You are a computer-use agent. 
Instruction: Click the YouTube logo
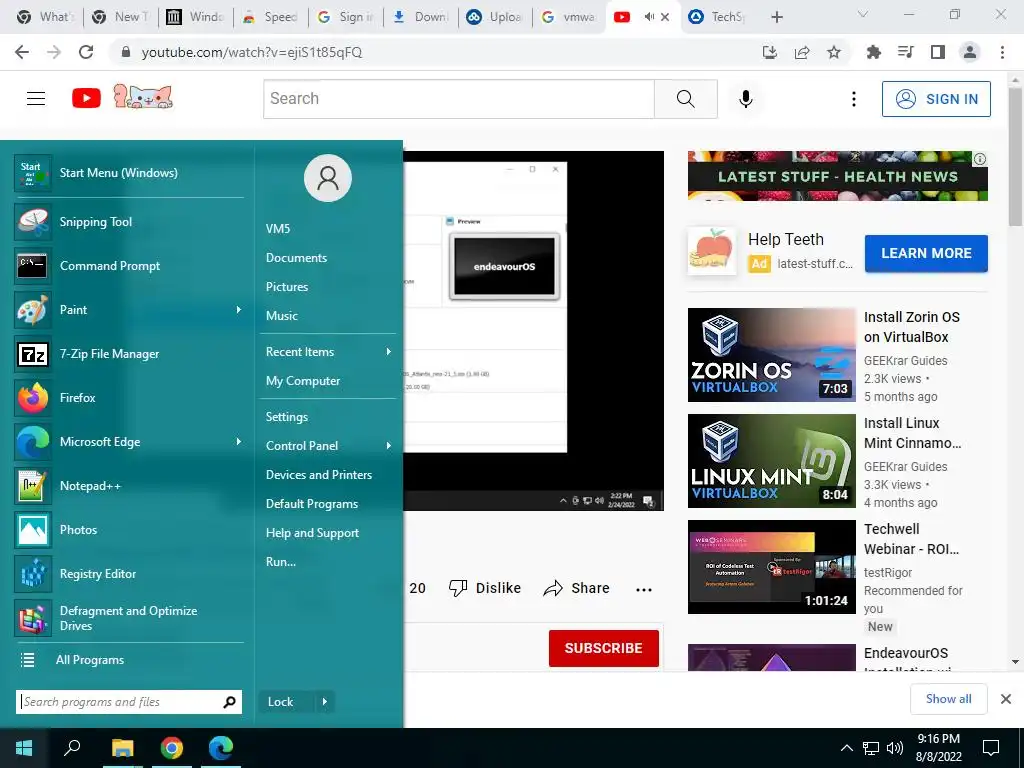coord(86,99)
